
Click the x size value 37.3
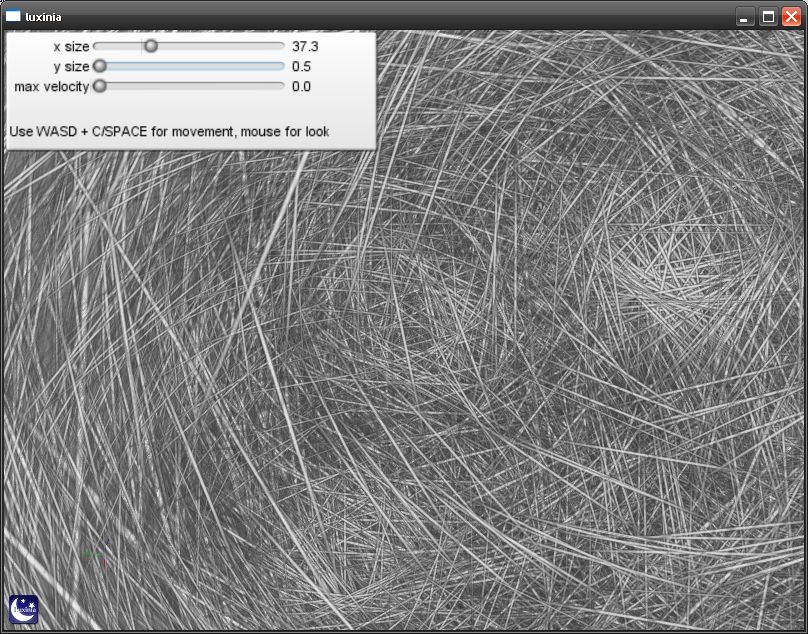pyautogui.click(x=304, y=46)
